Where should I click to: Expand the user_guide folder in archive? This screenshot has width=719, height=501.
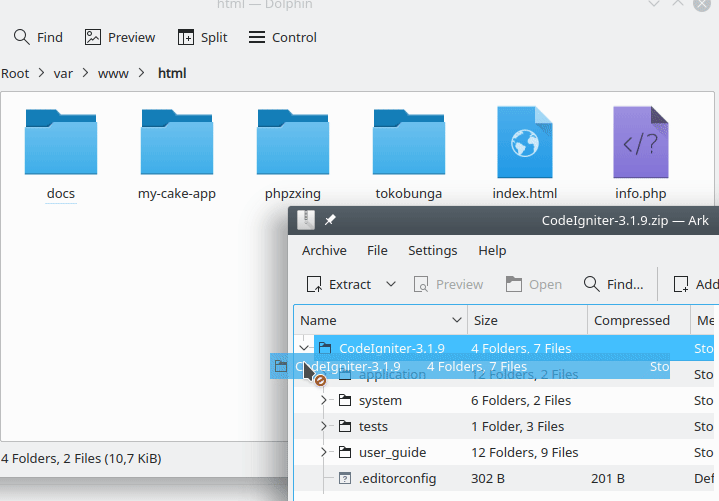[x=324, y=452]
